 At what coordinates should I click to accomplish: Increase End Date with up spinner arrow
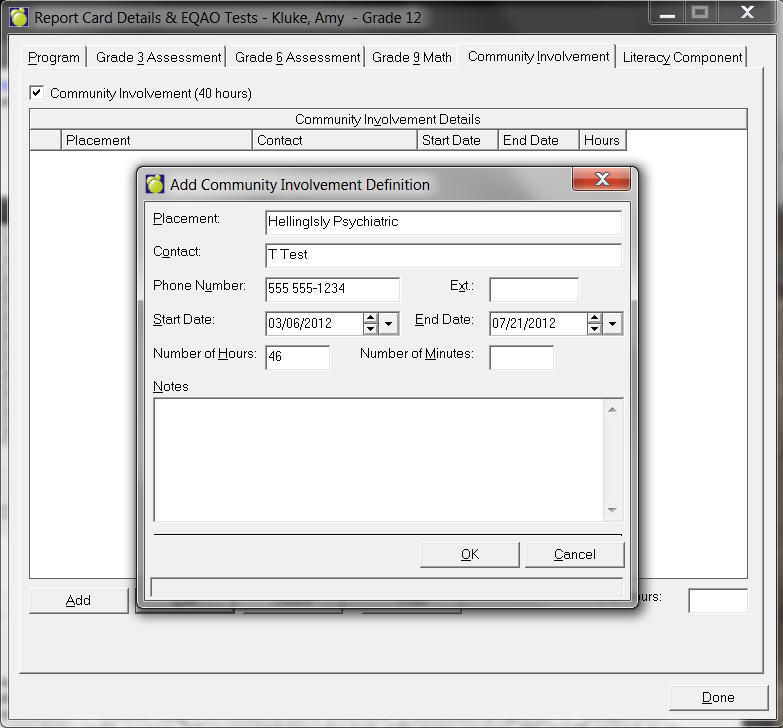coord(594,318)
